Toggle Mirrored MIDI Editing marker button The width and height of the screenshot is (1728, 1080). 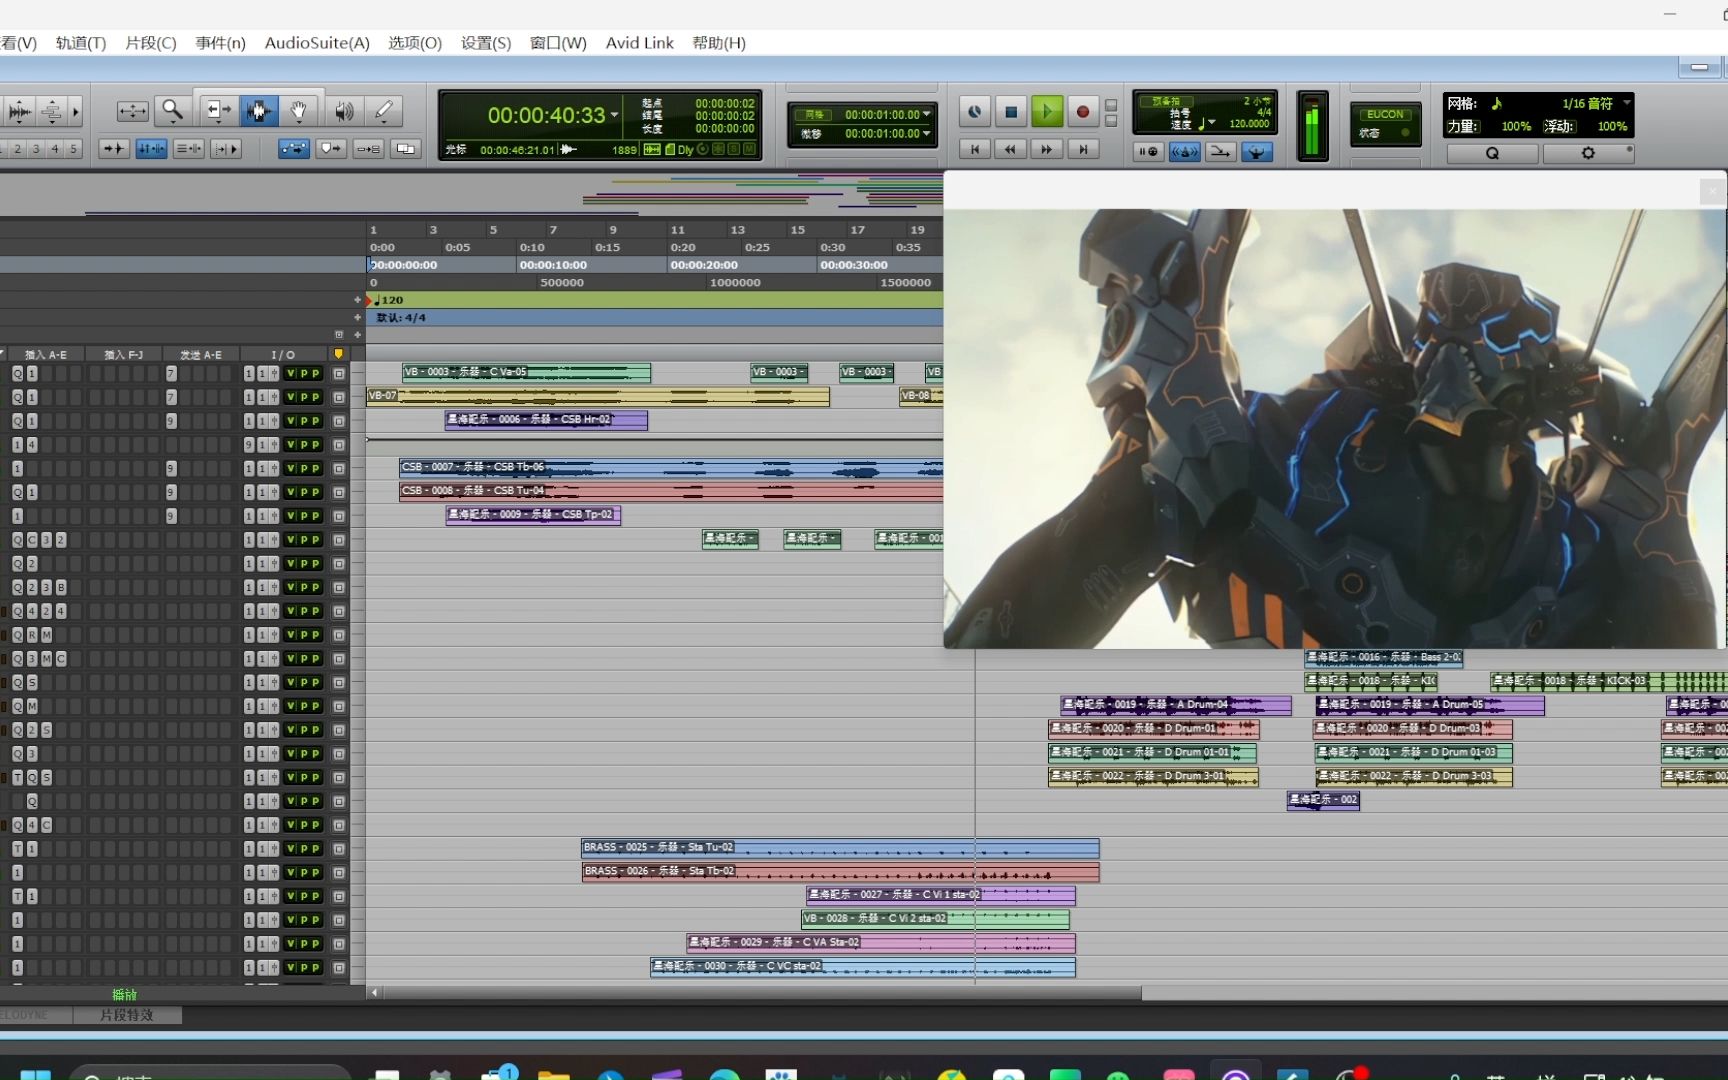(330, 148)
